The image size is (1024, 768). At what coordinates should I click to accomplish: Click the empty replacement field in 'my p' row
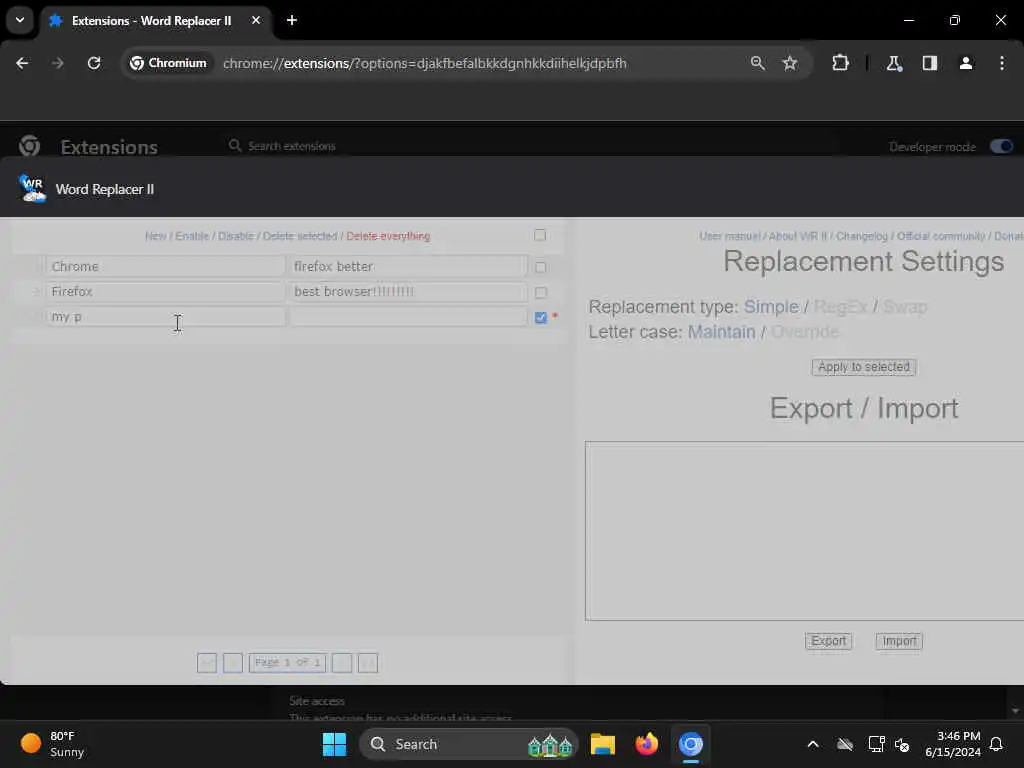point(408,317)
